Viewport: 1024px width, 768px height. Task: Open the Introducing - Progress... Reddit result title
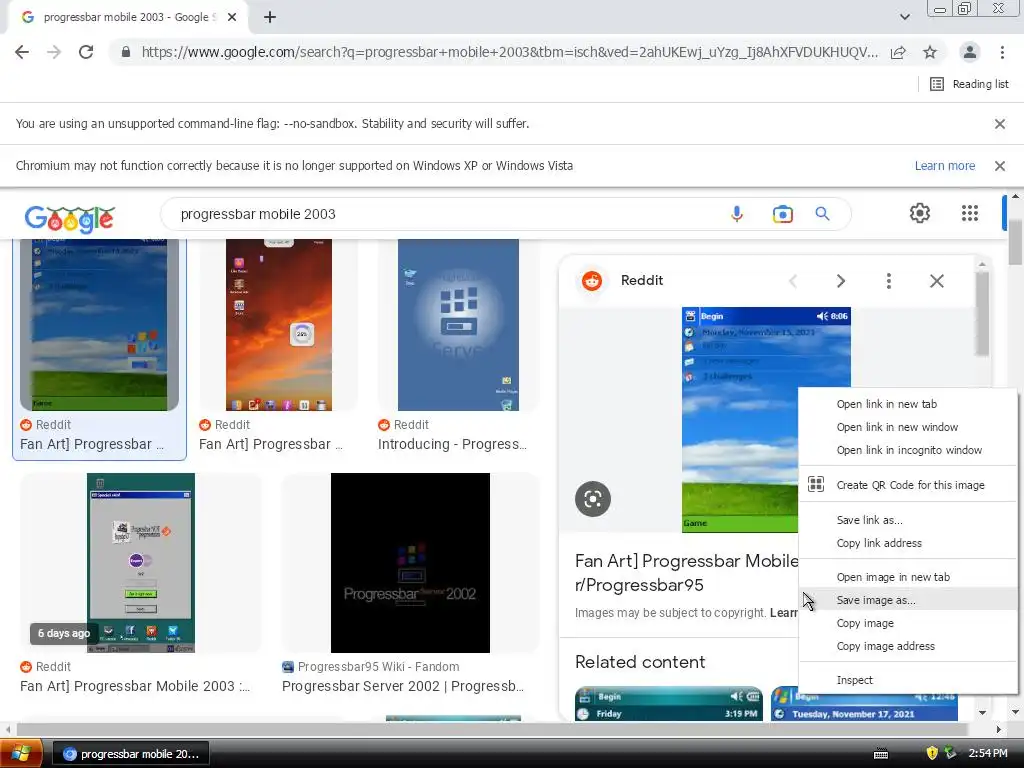pyautogui.click(x=452, y=444)
